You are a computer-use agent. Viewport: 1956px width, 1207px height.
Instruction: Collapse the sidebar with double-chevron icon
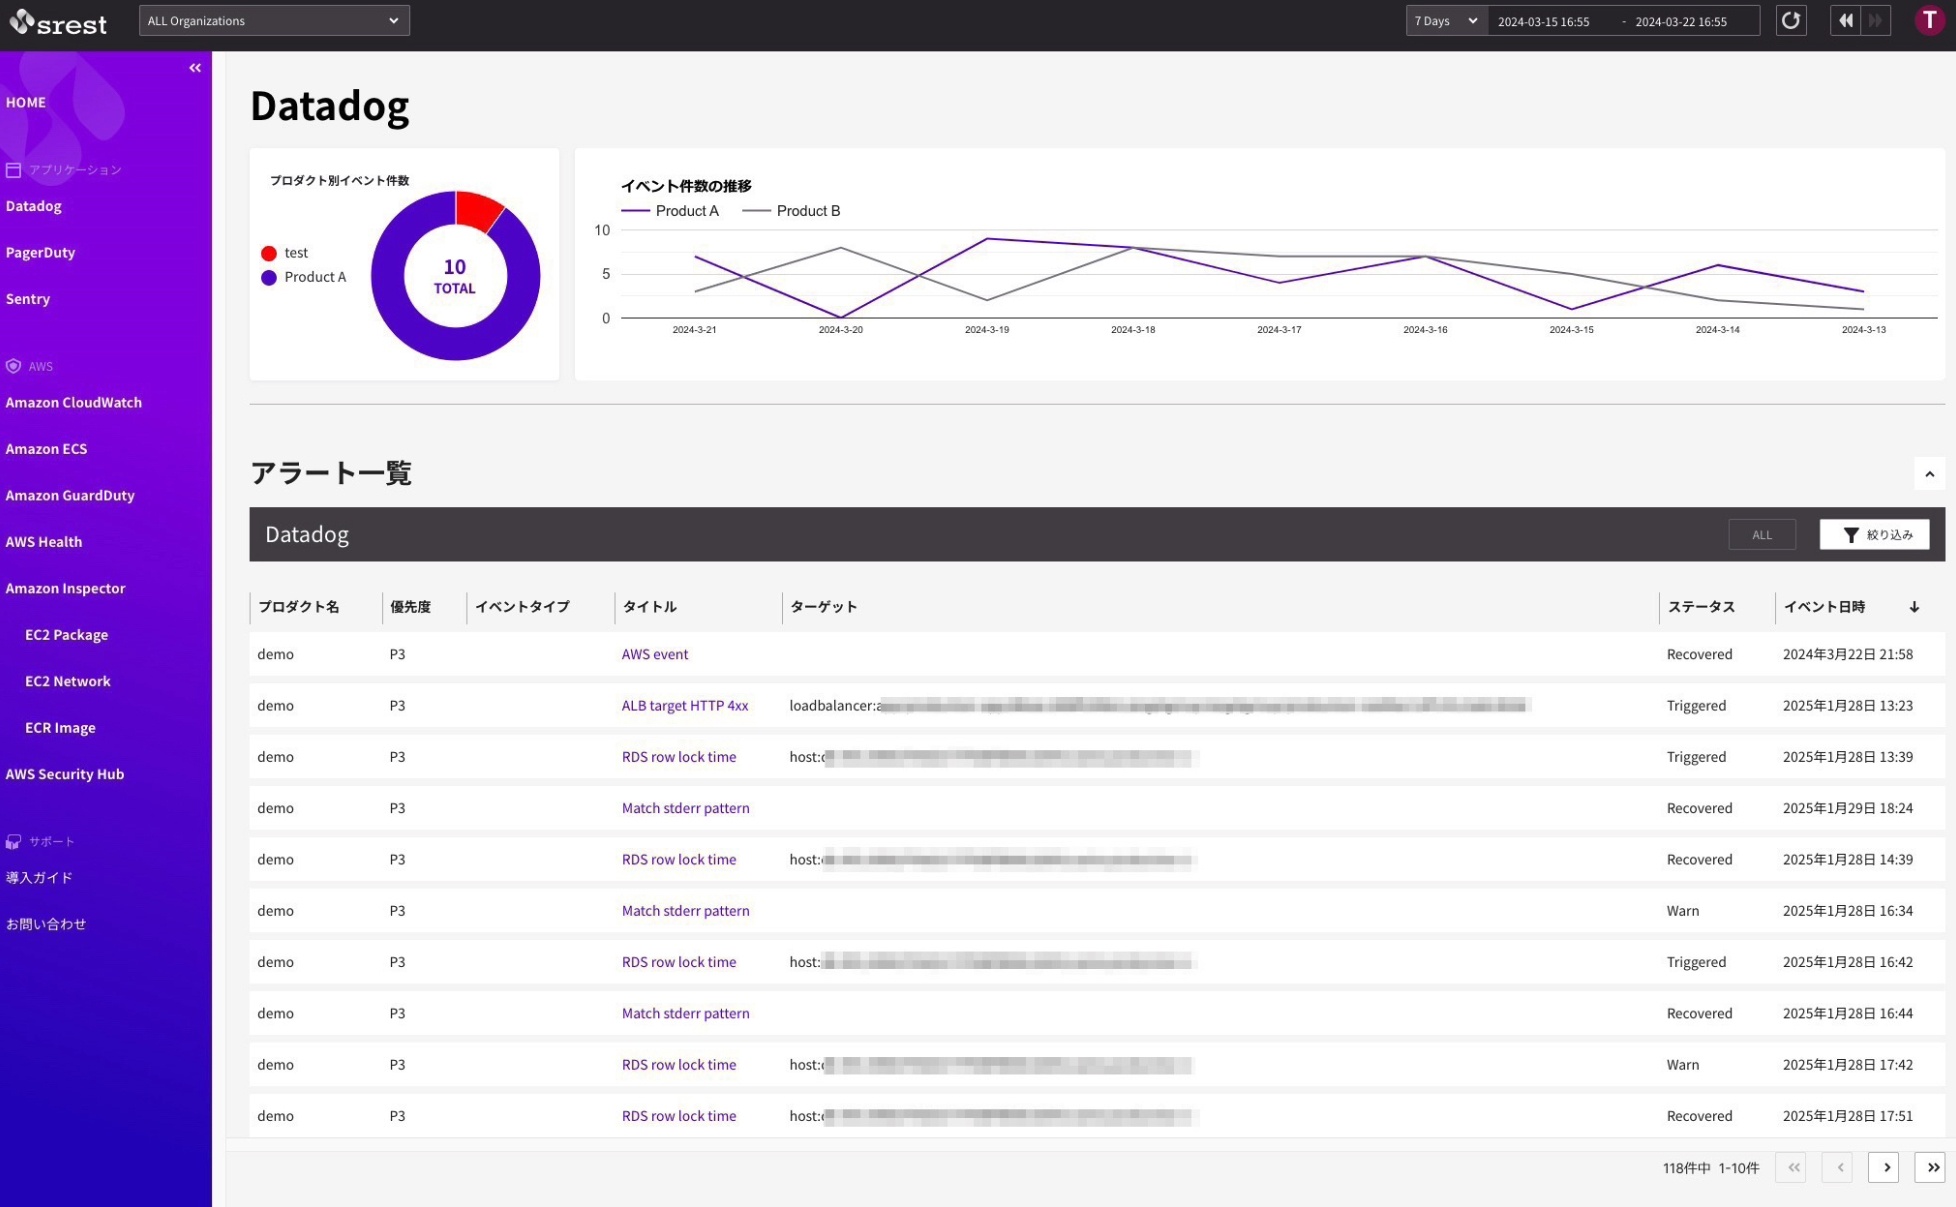coord(195,68)
